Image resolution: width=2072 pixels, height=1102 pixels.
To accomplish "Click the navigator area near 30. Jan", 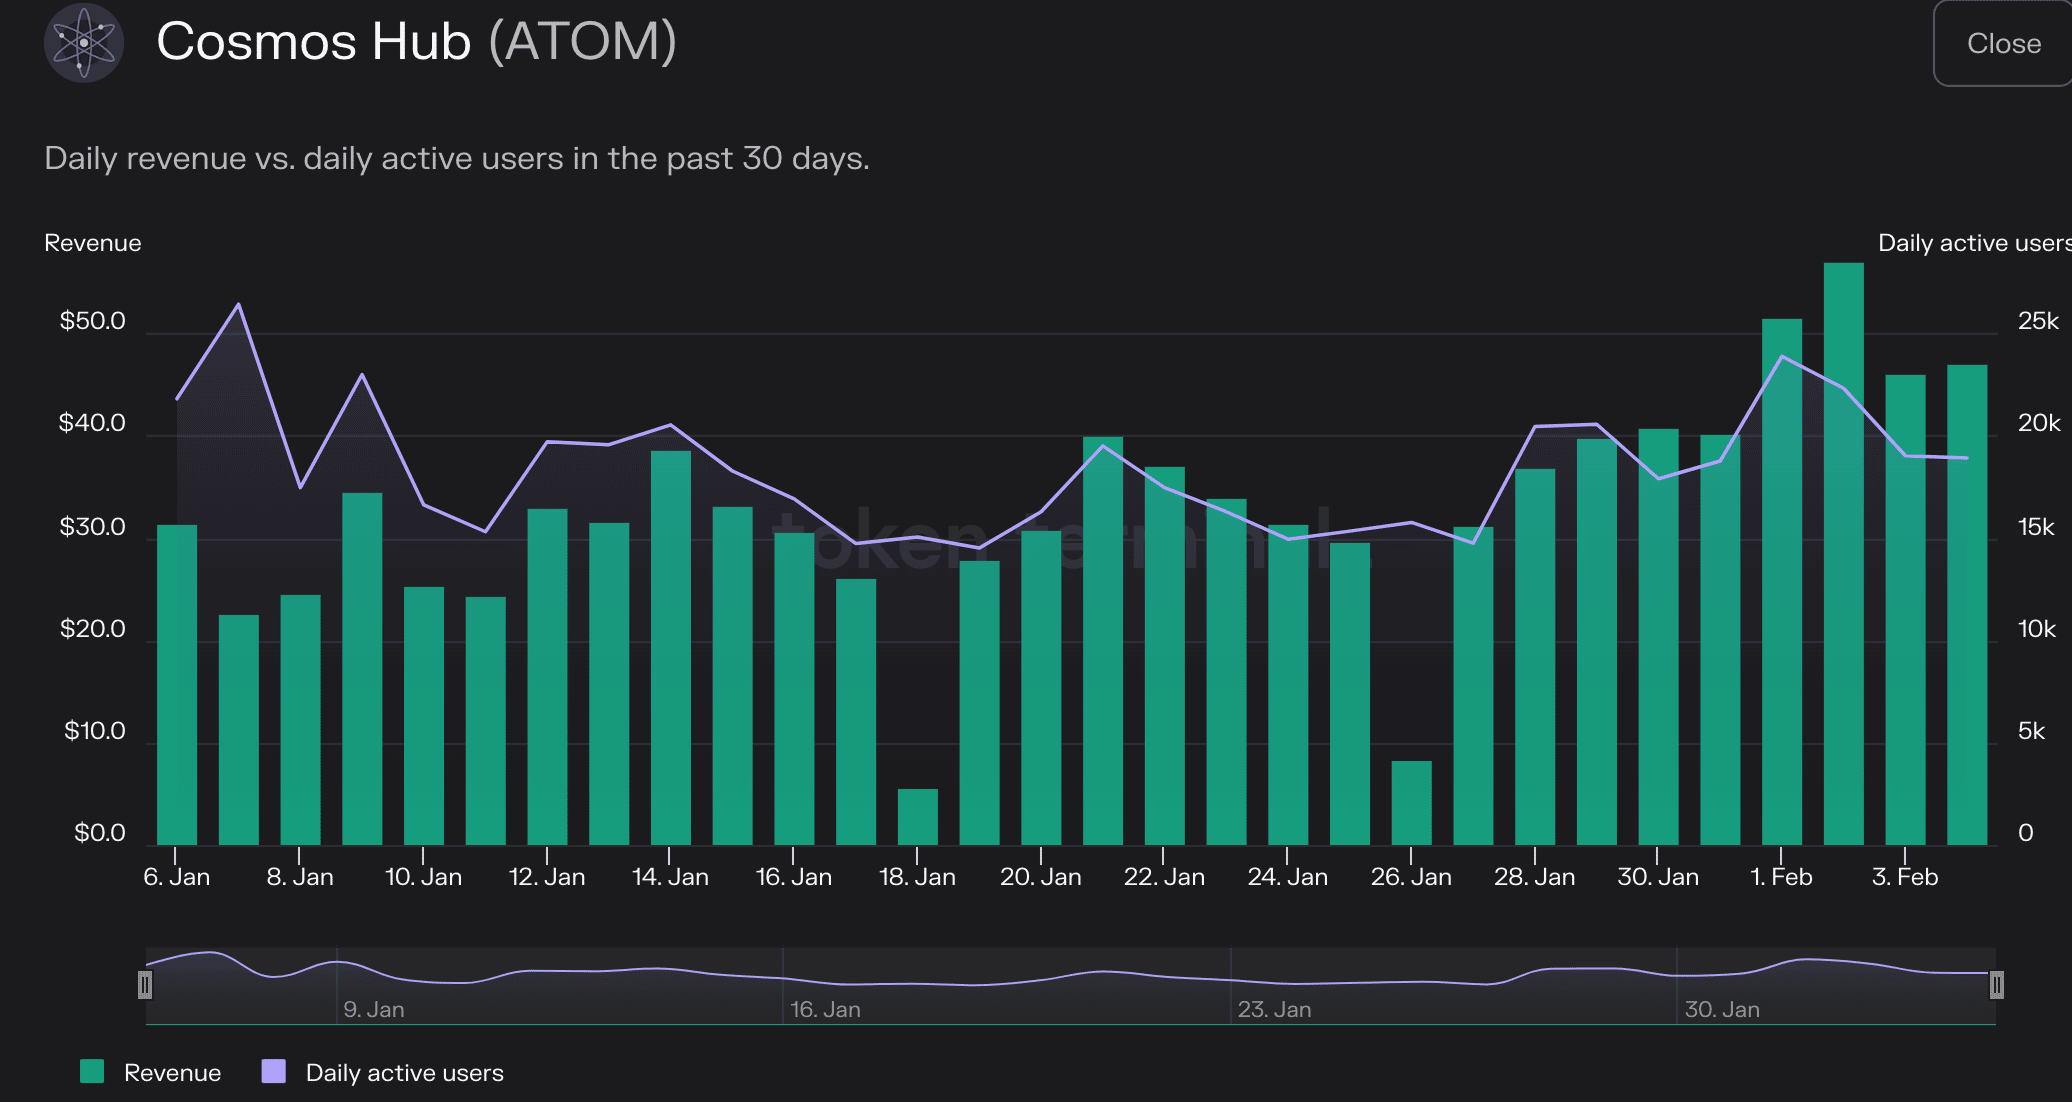I will (1722, 1009).
